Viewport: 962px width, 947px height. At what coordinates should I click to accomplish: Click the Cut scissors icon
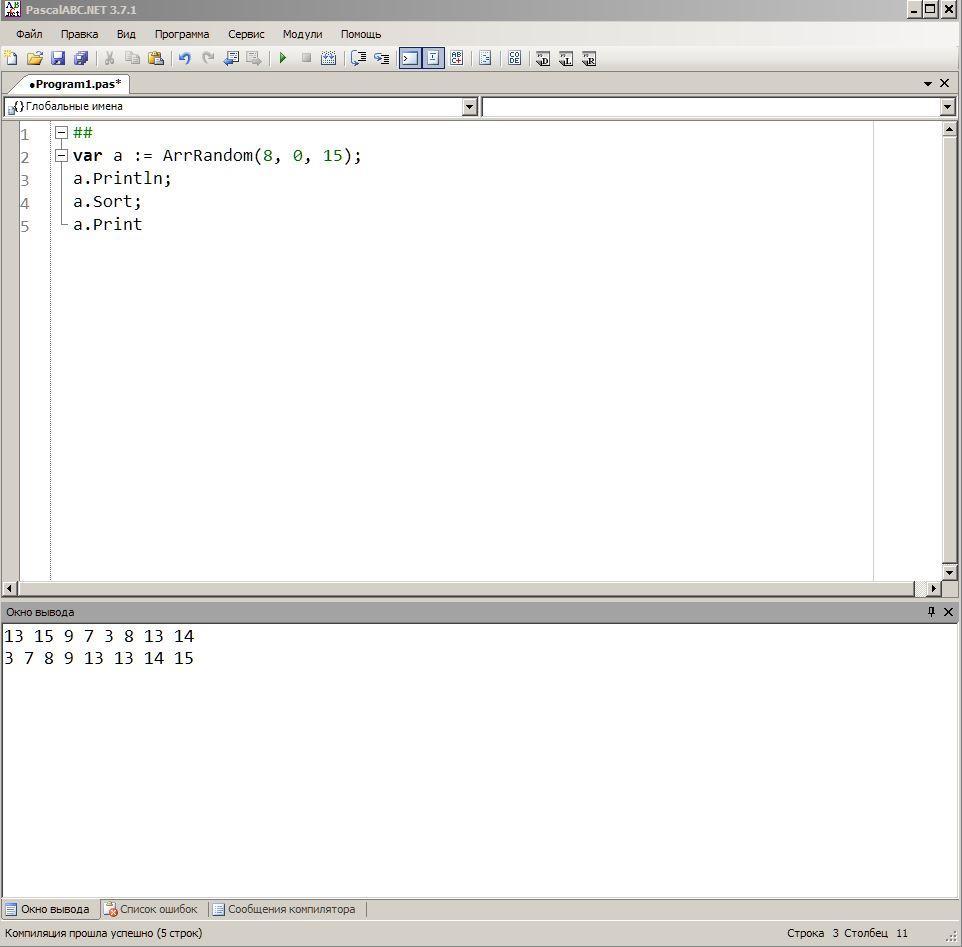pyautogui.click(x=110, y=58)
